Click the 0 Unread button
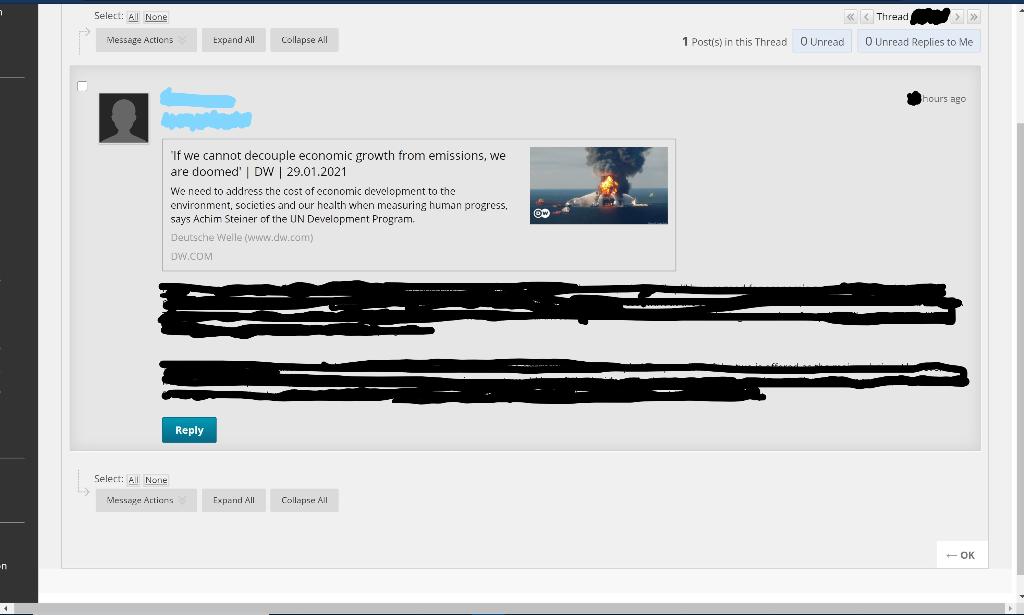The image size is (1024, 615). 821,41
